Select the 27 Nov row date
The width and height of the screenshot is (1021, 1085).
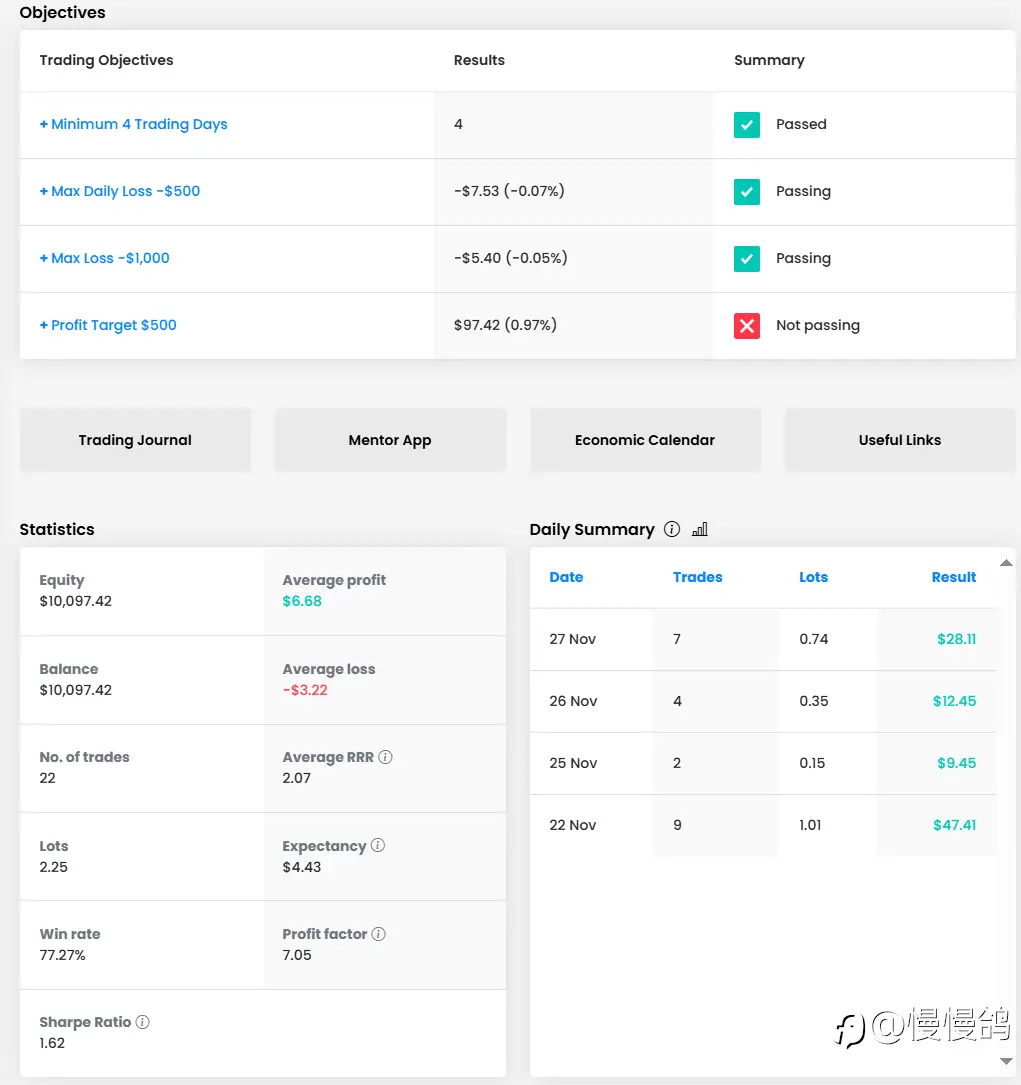coord(573,639)
